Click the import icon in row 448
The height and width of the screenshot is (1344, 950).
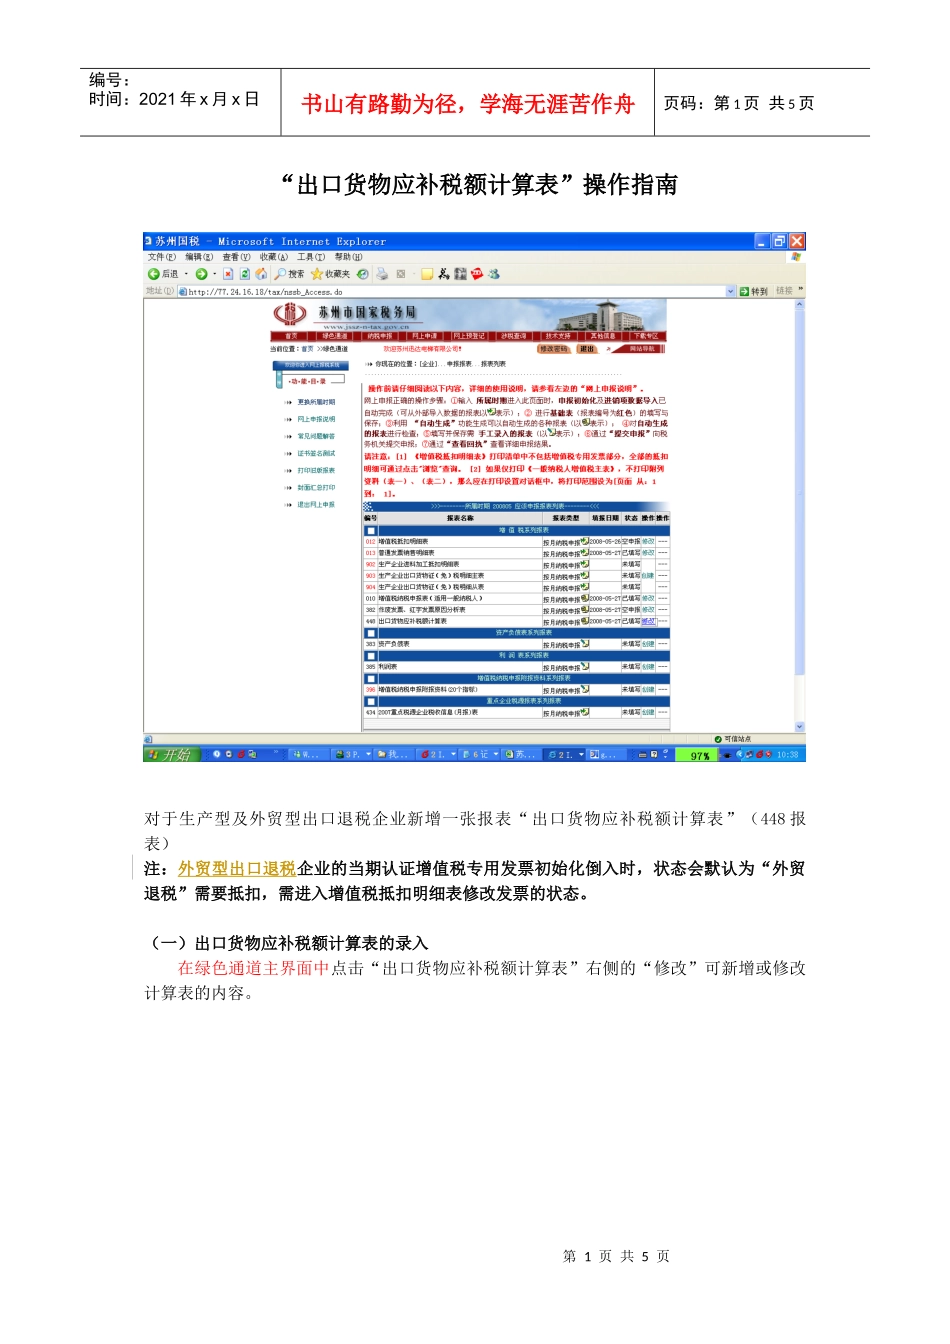(x=585, y=620)
